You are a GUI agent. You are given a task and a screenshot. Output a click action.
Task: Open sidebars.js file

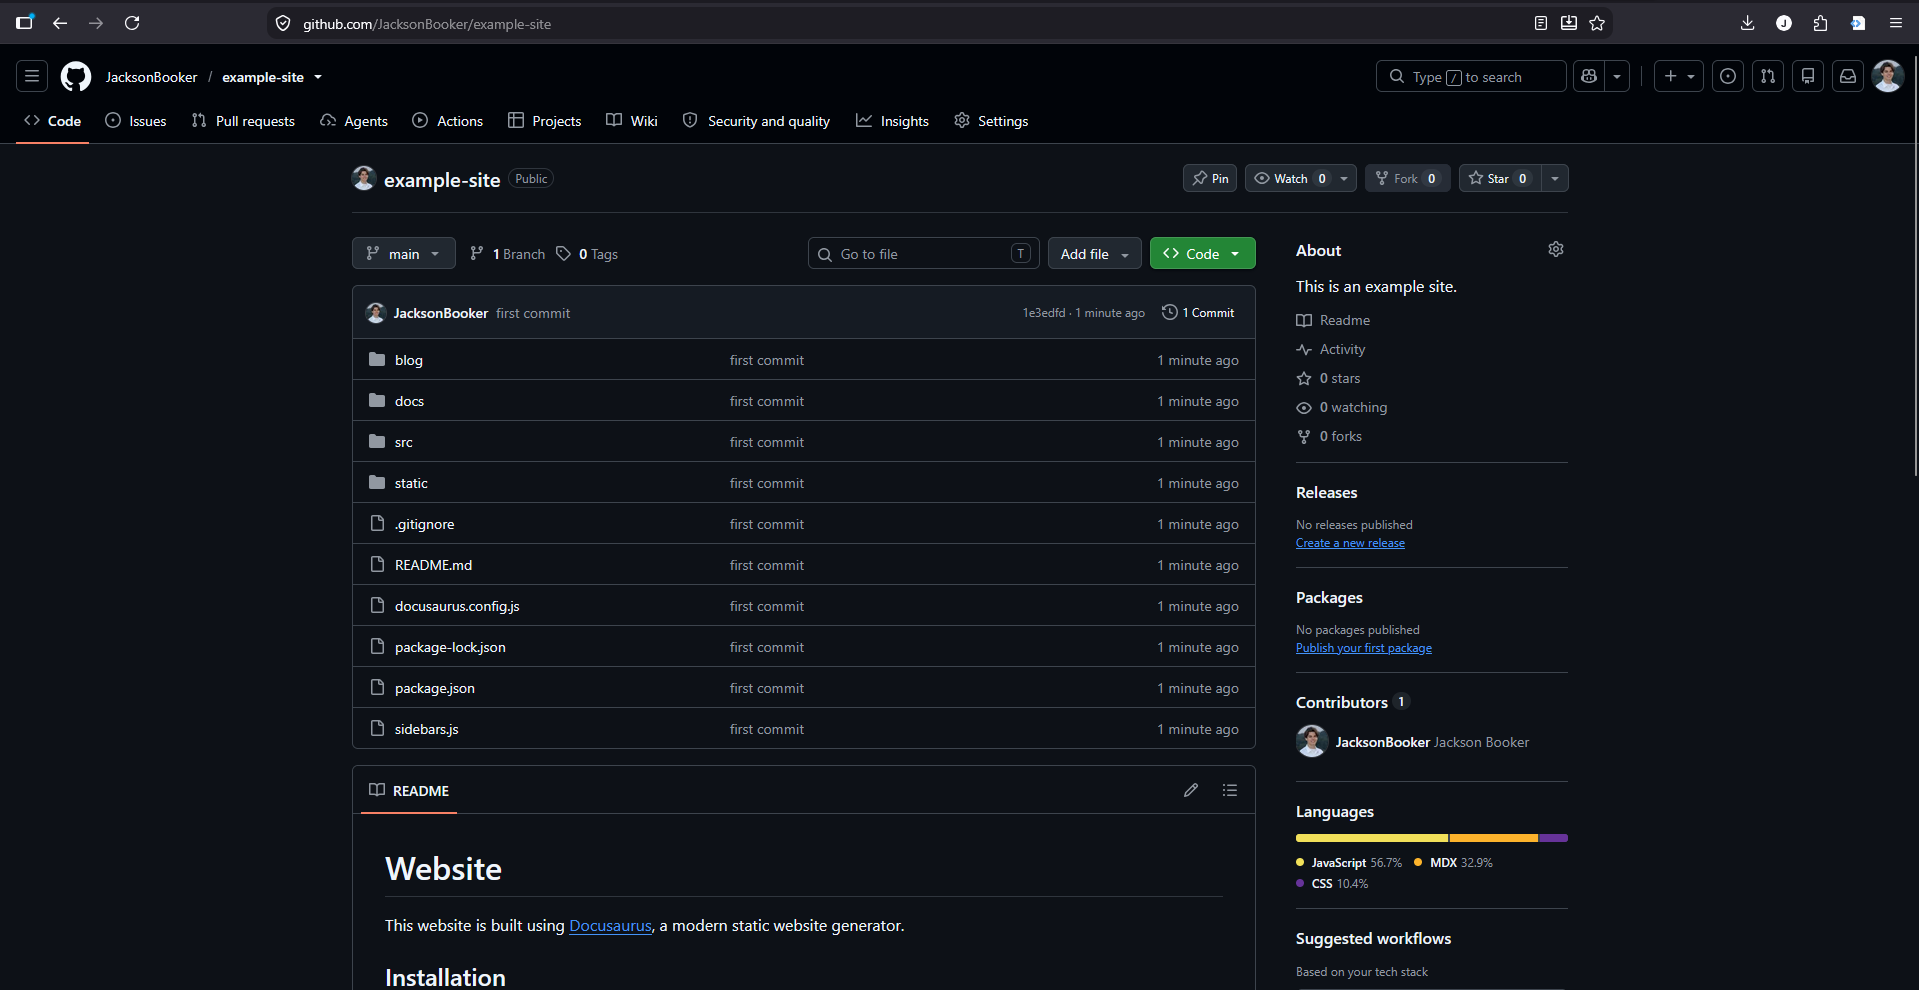pos(426,729)
